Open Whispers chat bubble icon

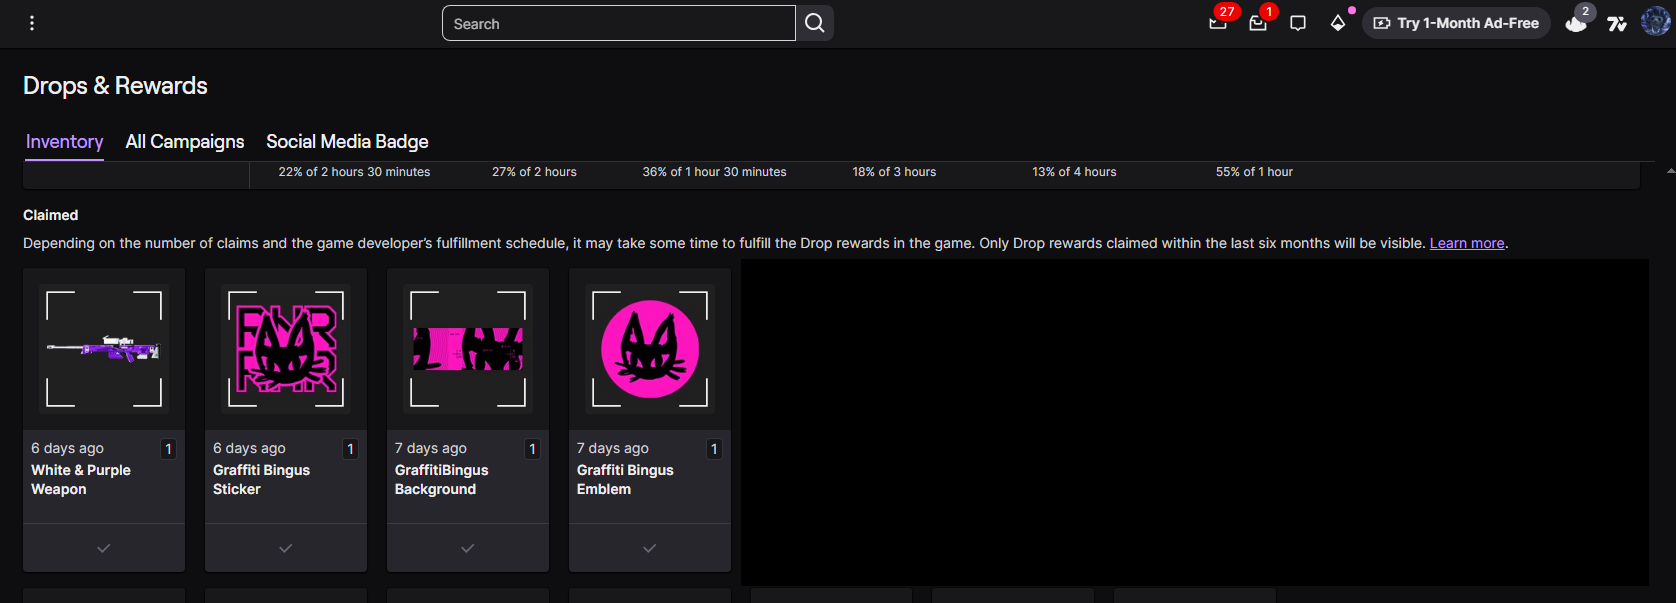pyautogui.click(x=1298, y=23)
